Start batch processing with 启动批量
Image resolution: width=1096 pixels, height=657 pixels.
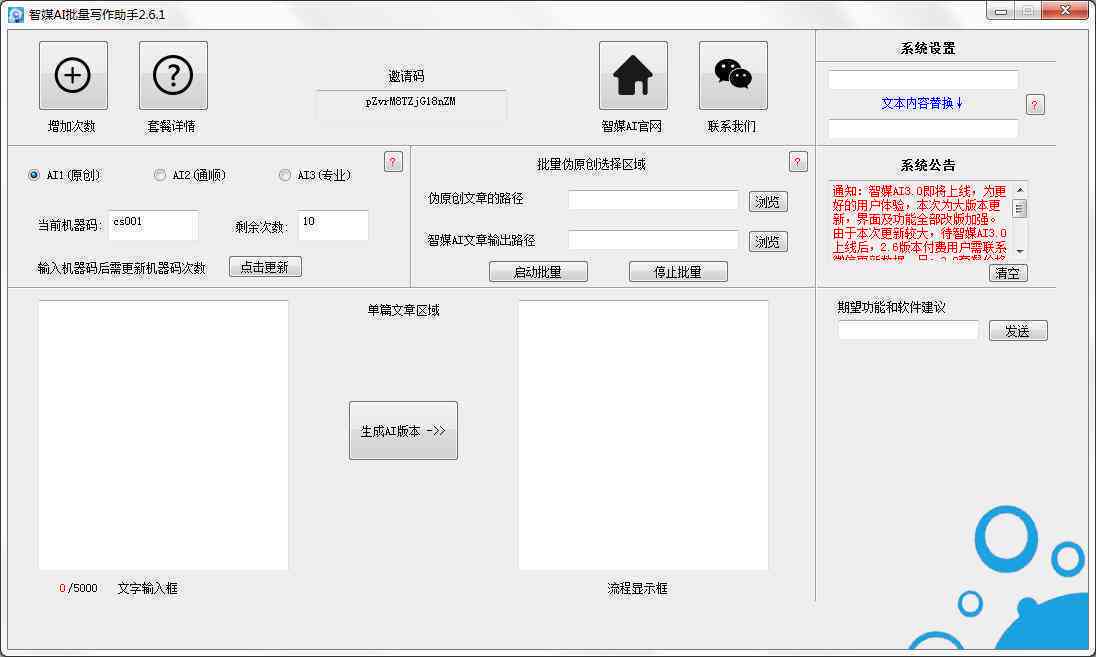click(538, 270)
